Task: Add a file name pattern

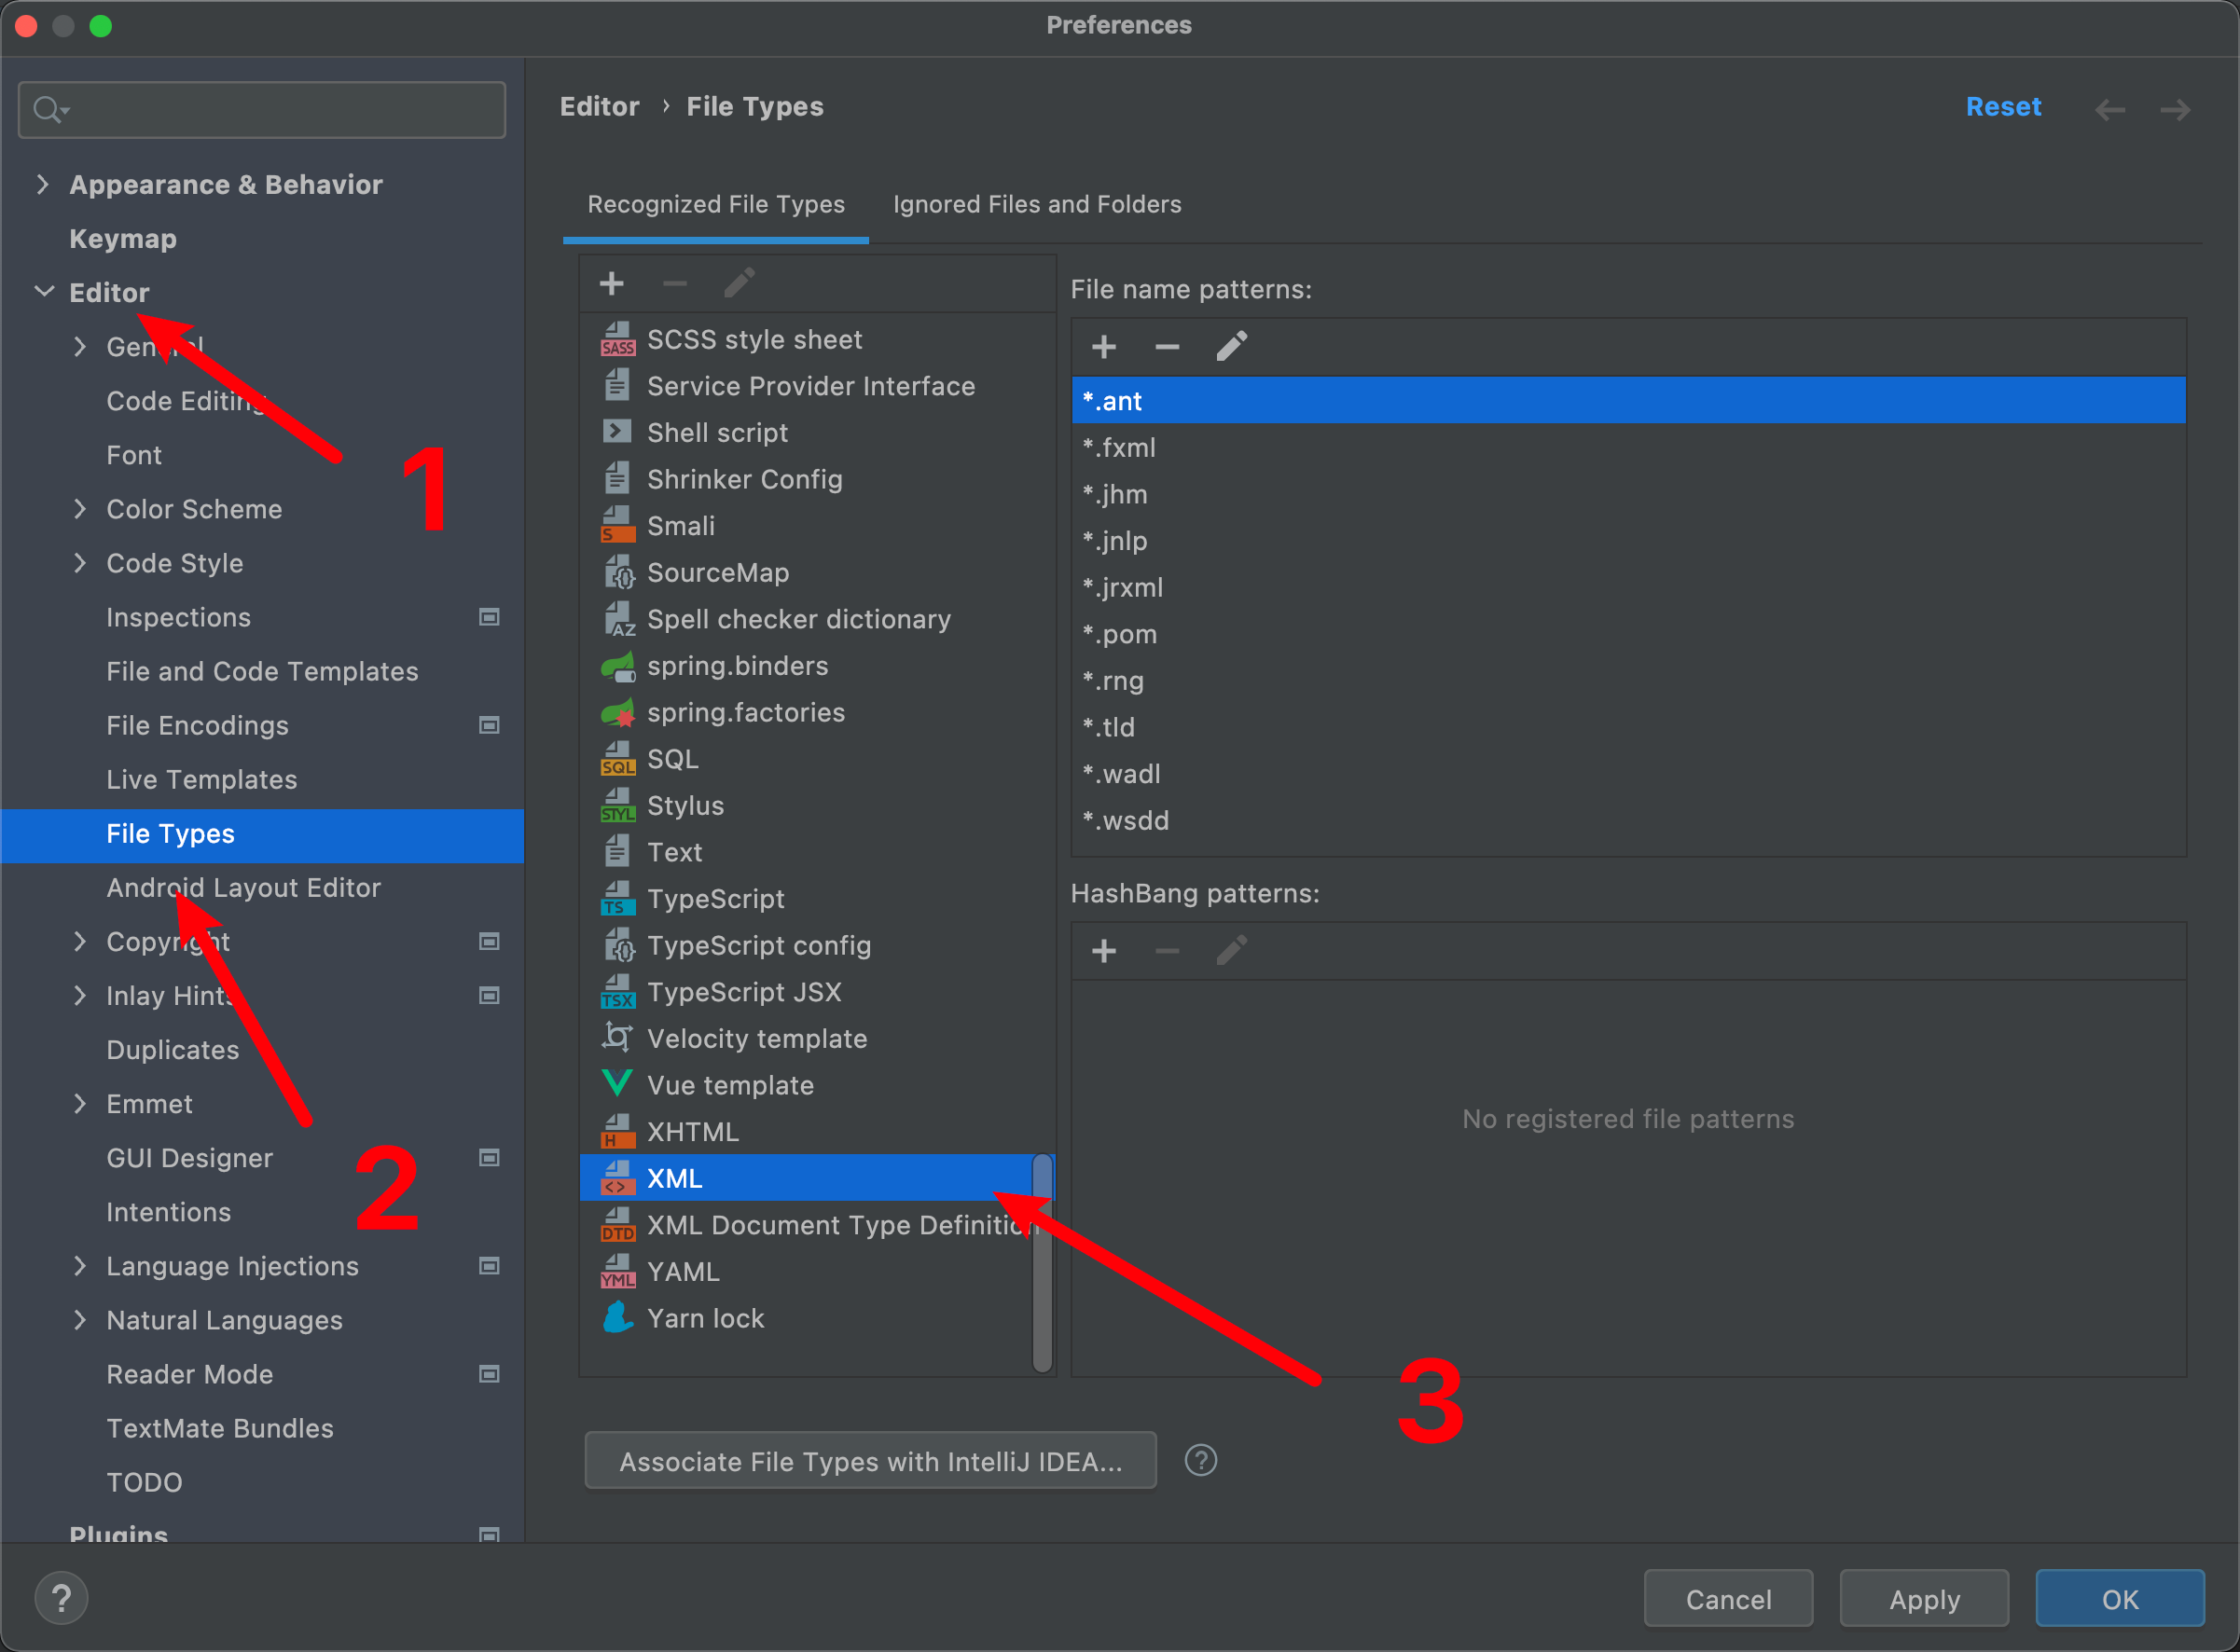Action: (1103, 347)
